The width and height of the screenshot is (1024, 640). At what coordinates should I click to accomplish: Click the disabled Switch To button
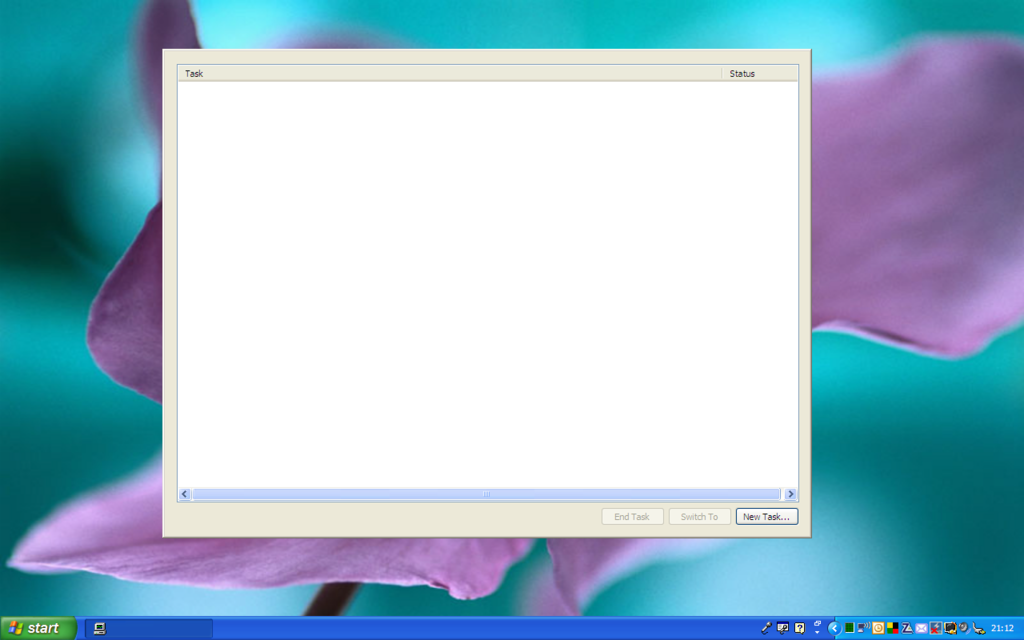tap(699, 517)
